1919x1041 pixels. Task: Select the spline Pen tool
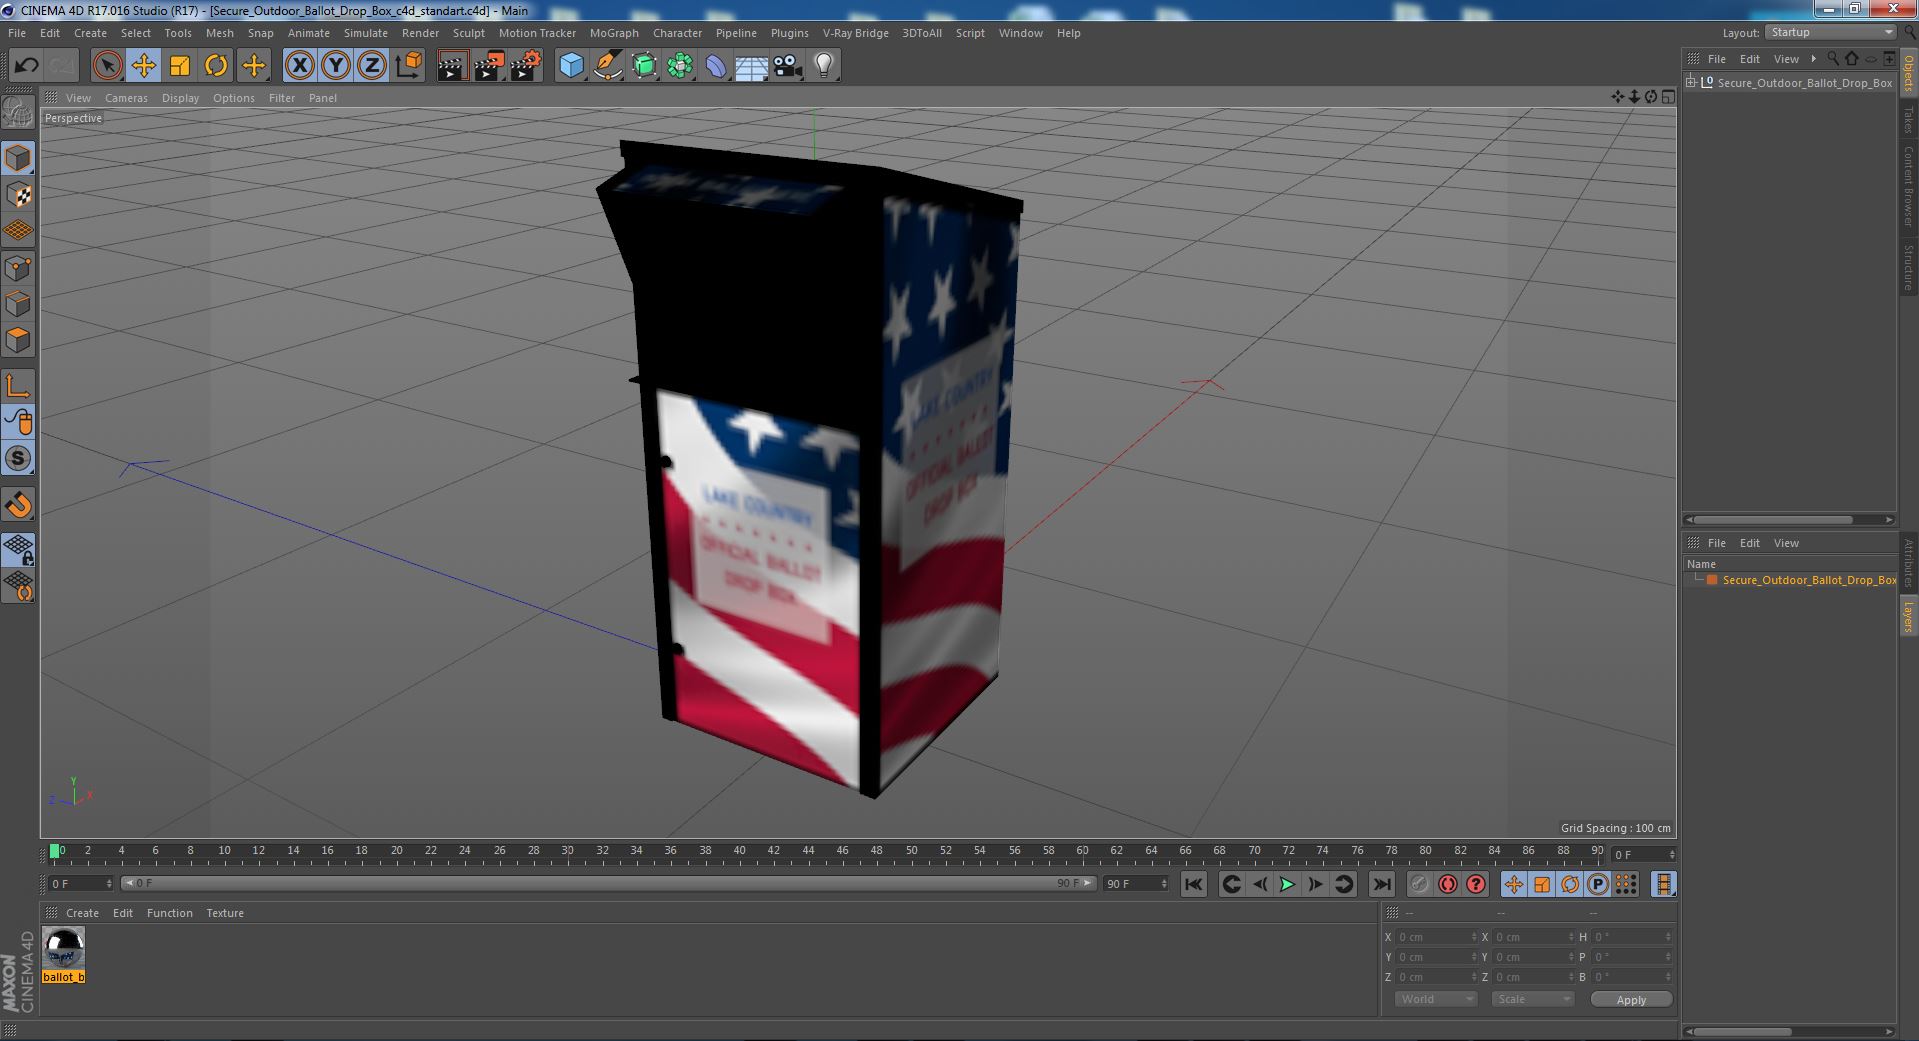607,66
